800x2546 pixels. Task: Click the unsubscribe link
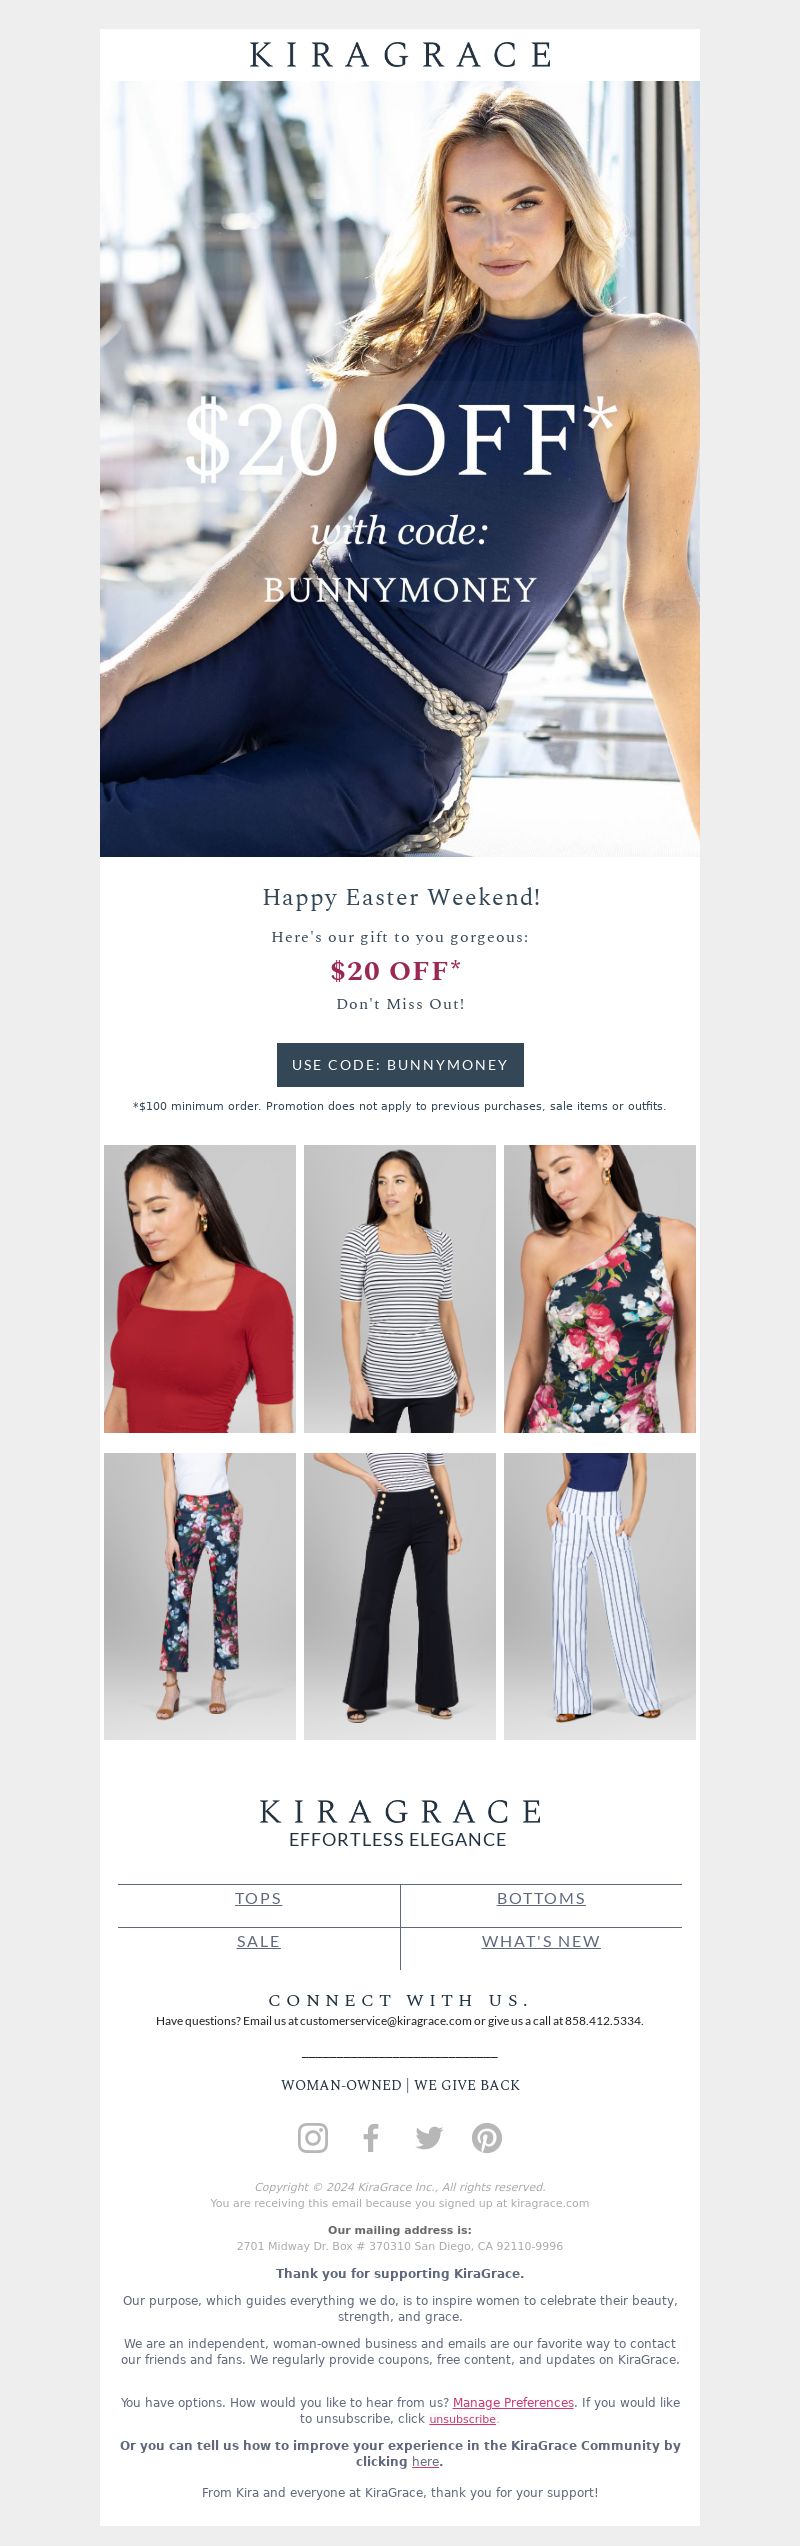pyautogui.click(x=462, y=2419)
